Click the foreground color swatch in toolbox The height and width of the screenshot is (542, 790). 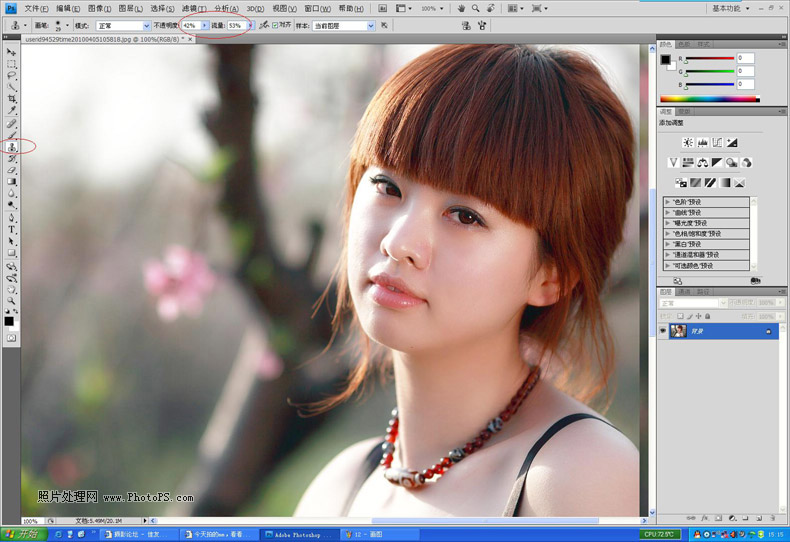pyautogui.click(x=9, y=321)
